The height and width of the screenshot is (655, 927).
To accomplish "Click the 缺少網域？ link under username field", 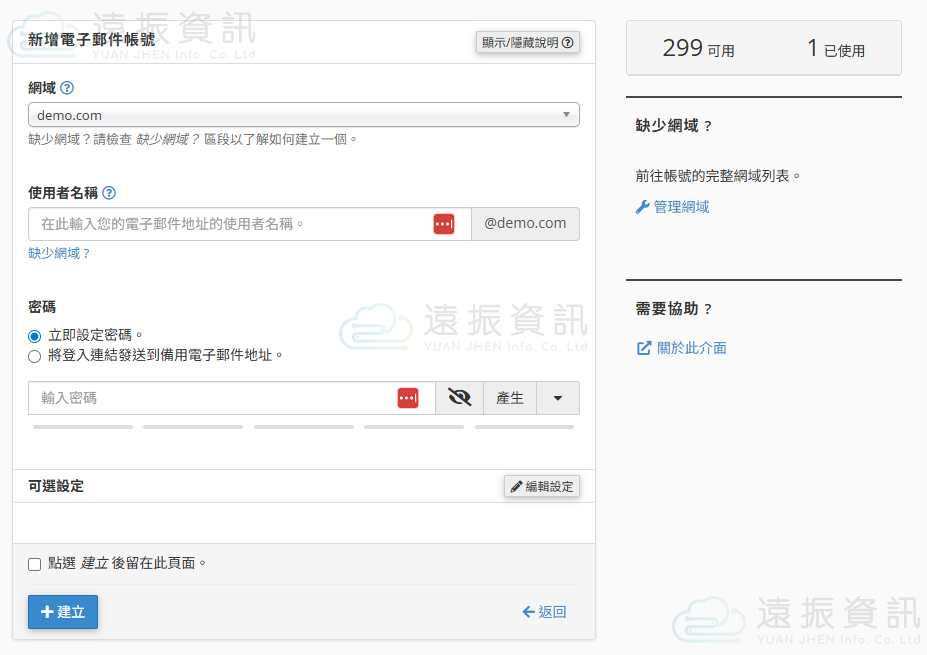I will click(60, 254).
